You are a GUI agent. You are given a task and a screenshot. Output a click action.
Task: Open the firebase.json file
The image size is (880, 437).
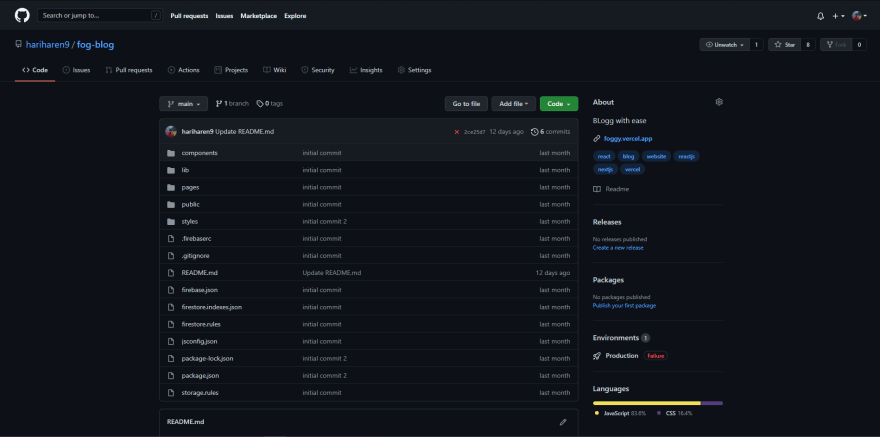[x=200, y=290]
